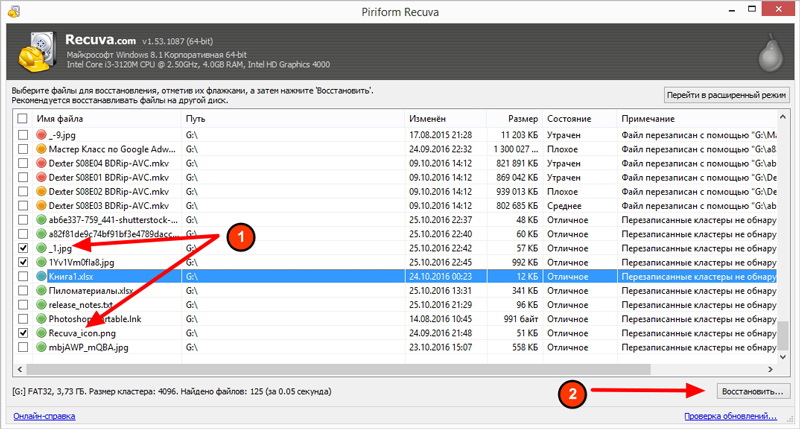Check the box for Мастер Класс по Google file
This screenshot has height=429, width=800.
click(x=23, y=149)
